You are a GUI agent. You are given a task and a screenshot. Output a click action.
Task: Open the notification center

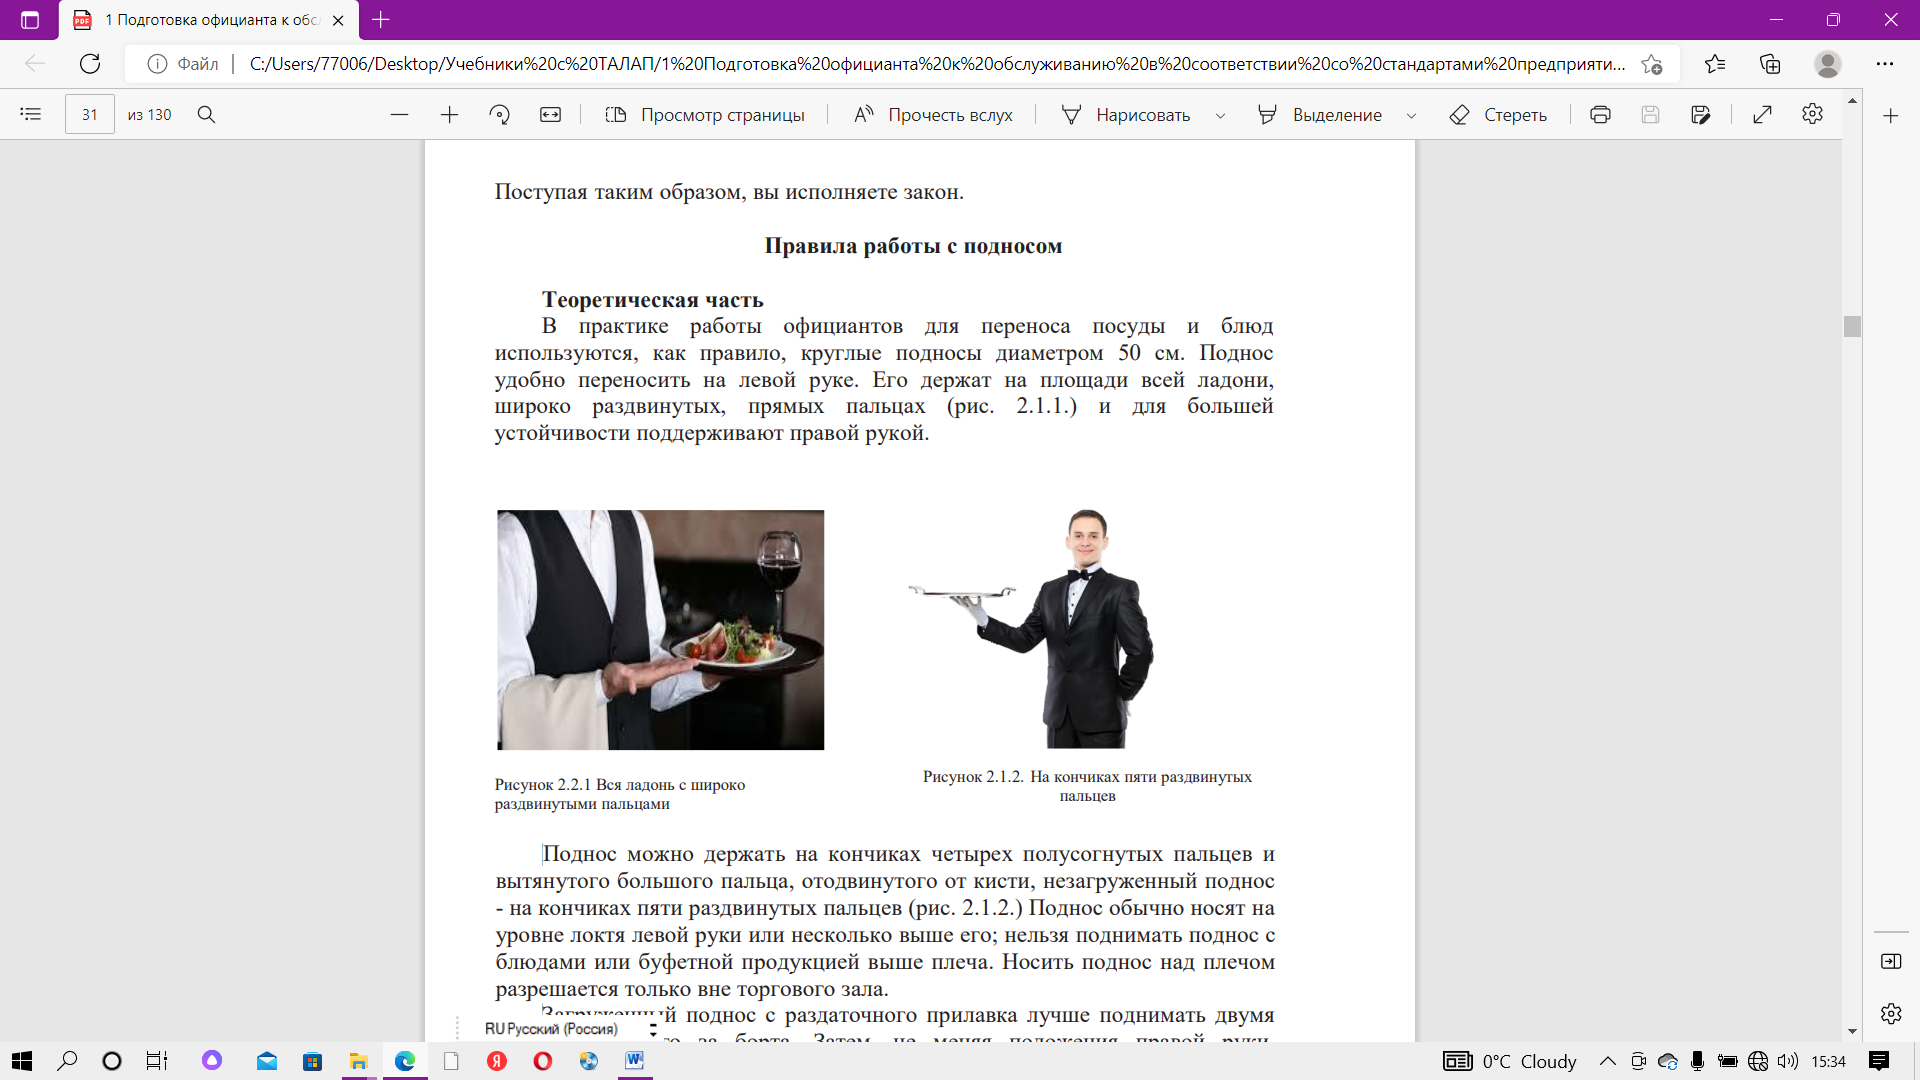pos(1879,1061)
